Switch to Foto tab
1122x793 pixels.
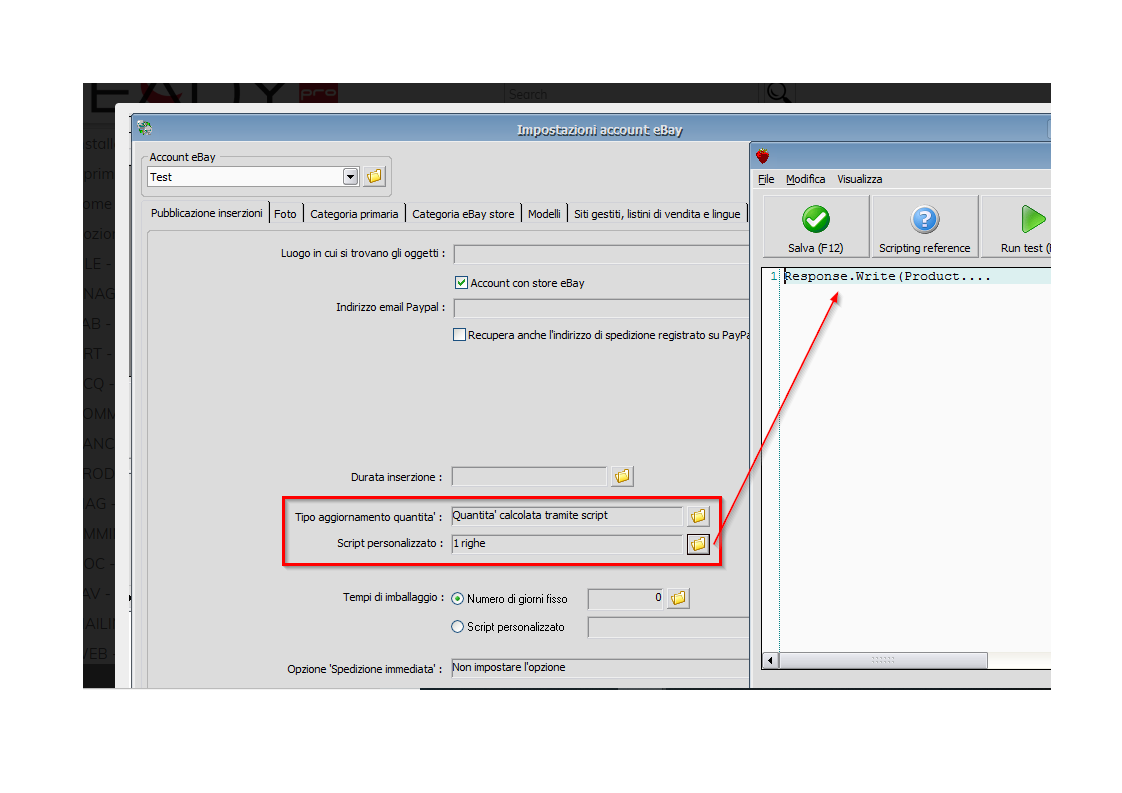285,214
